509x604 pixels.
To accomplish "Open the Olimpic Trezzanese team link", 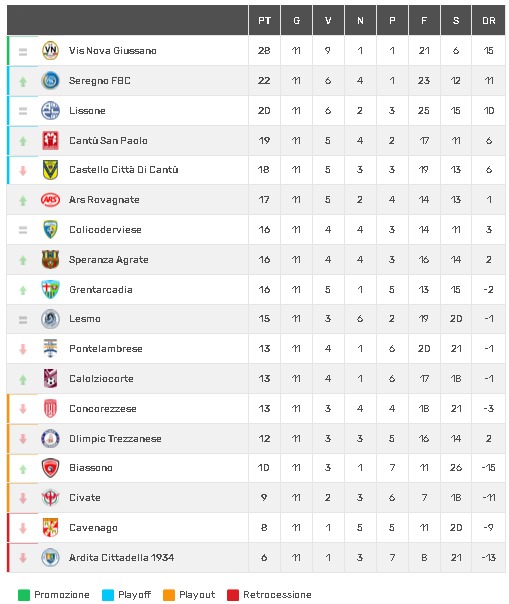I will tap(115, 438).
